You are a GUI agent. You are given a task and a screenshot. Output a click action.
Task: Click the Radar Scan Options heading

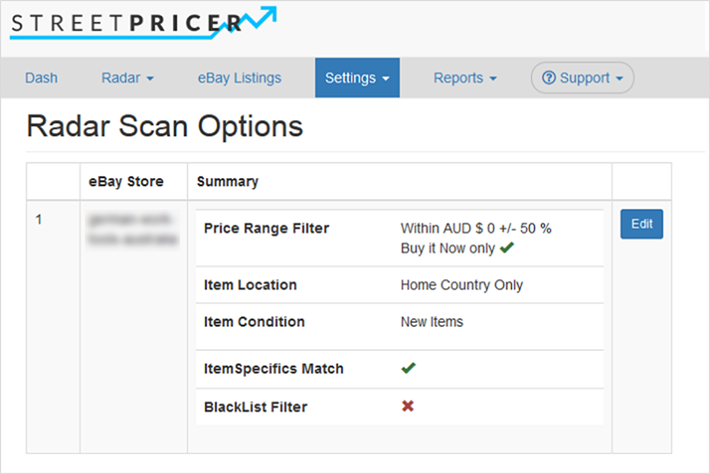[x=164, y=127]
